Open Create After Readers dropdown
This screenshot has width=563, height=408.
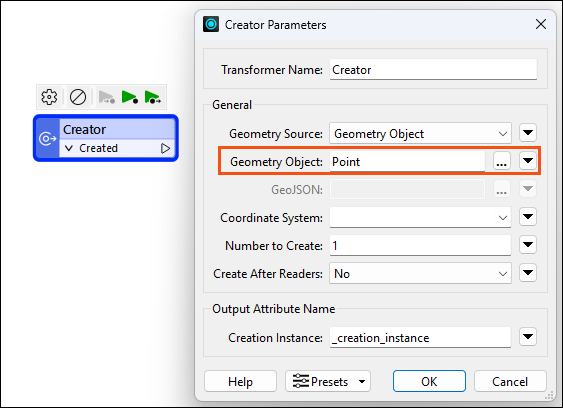tap(420, 274)
